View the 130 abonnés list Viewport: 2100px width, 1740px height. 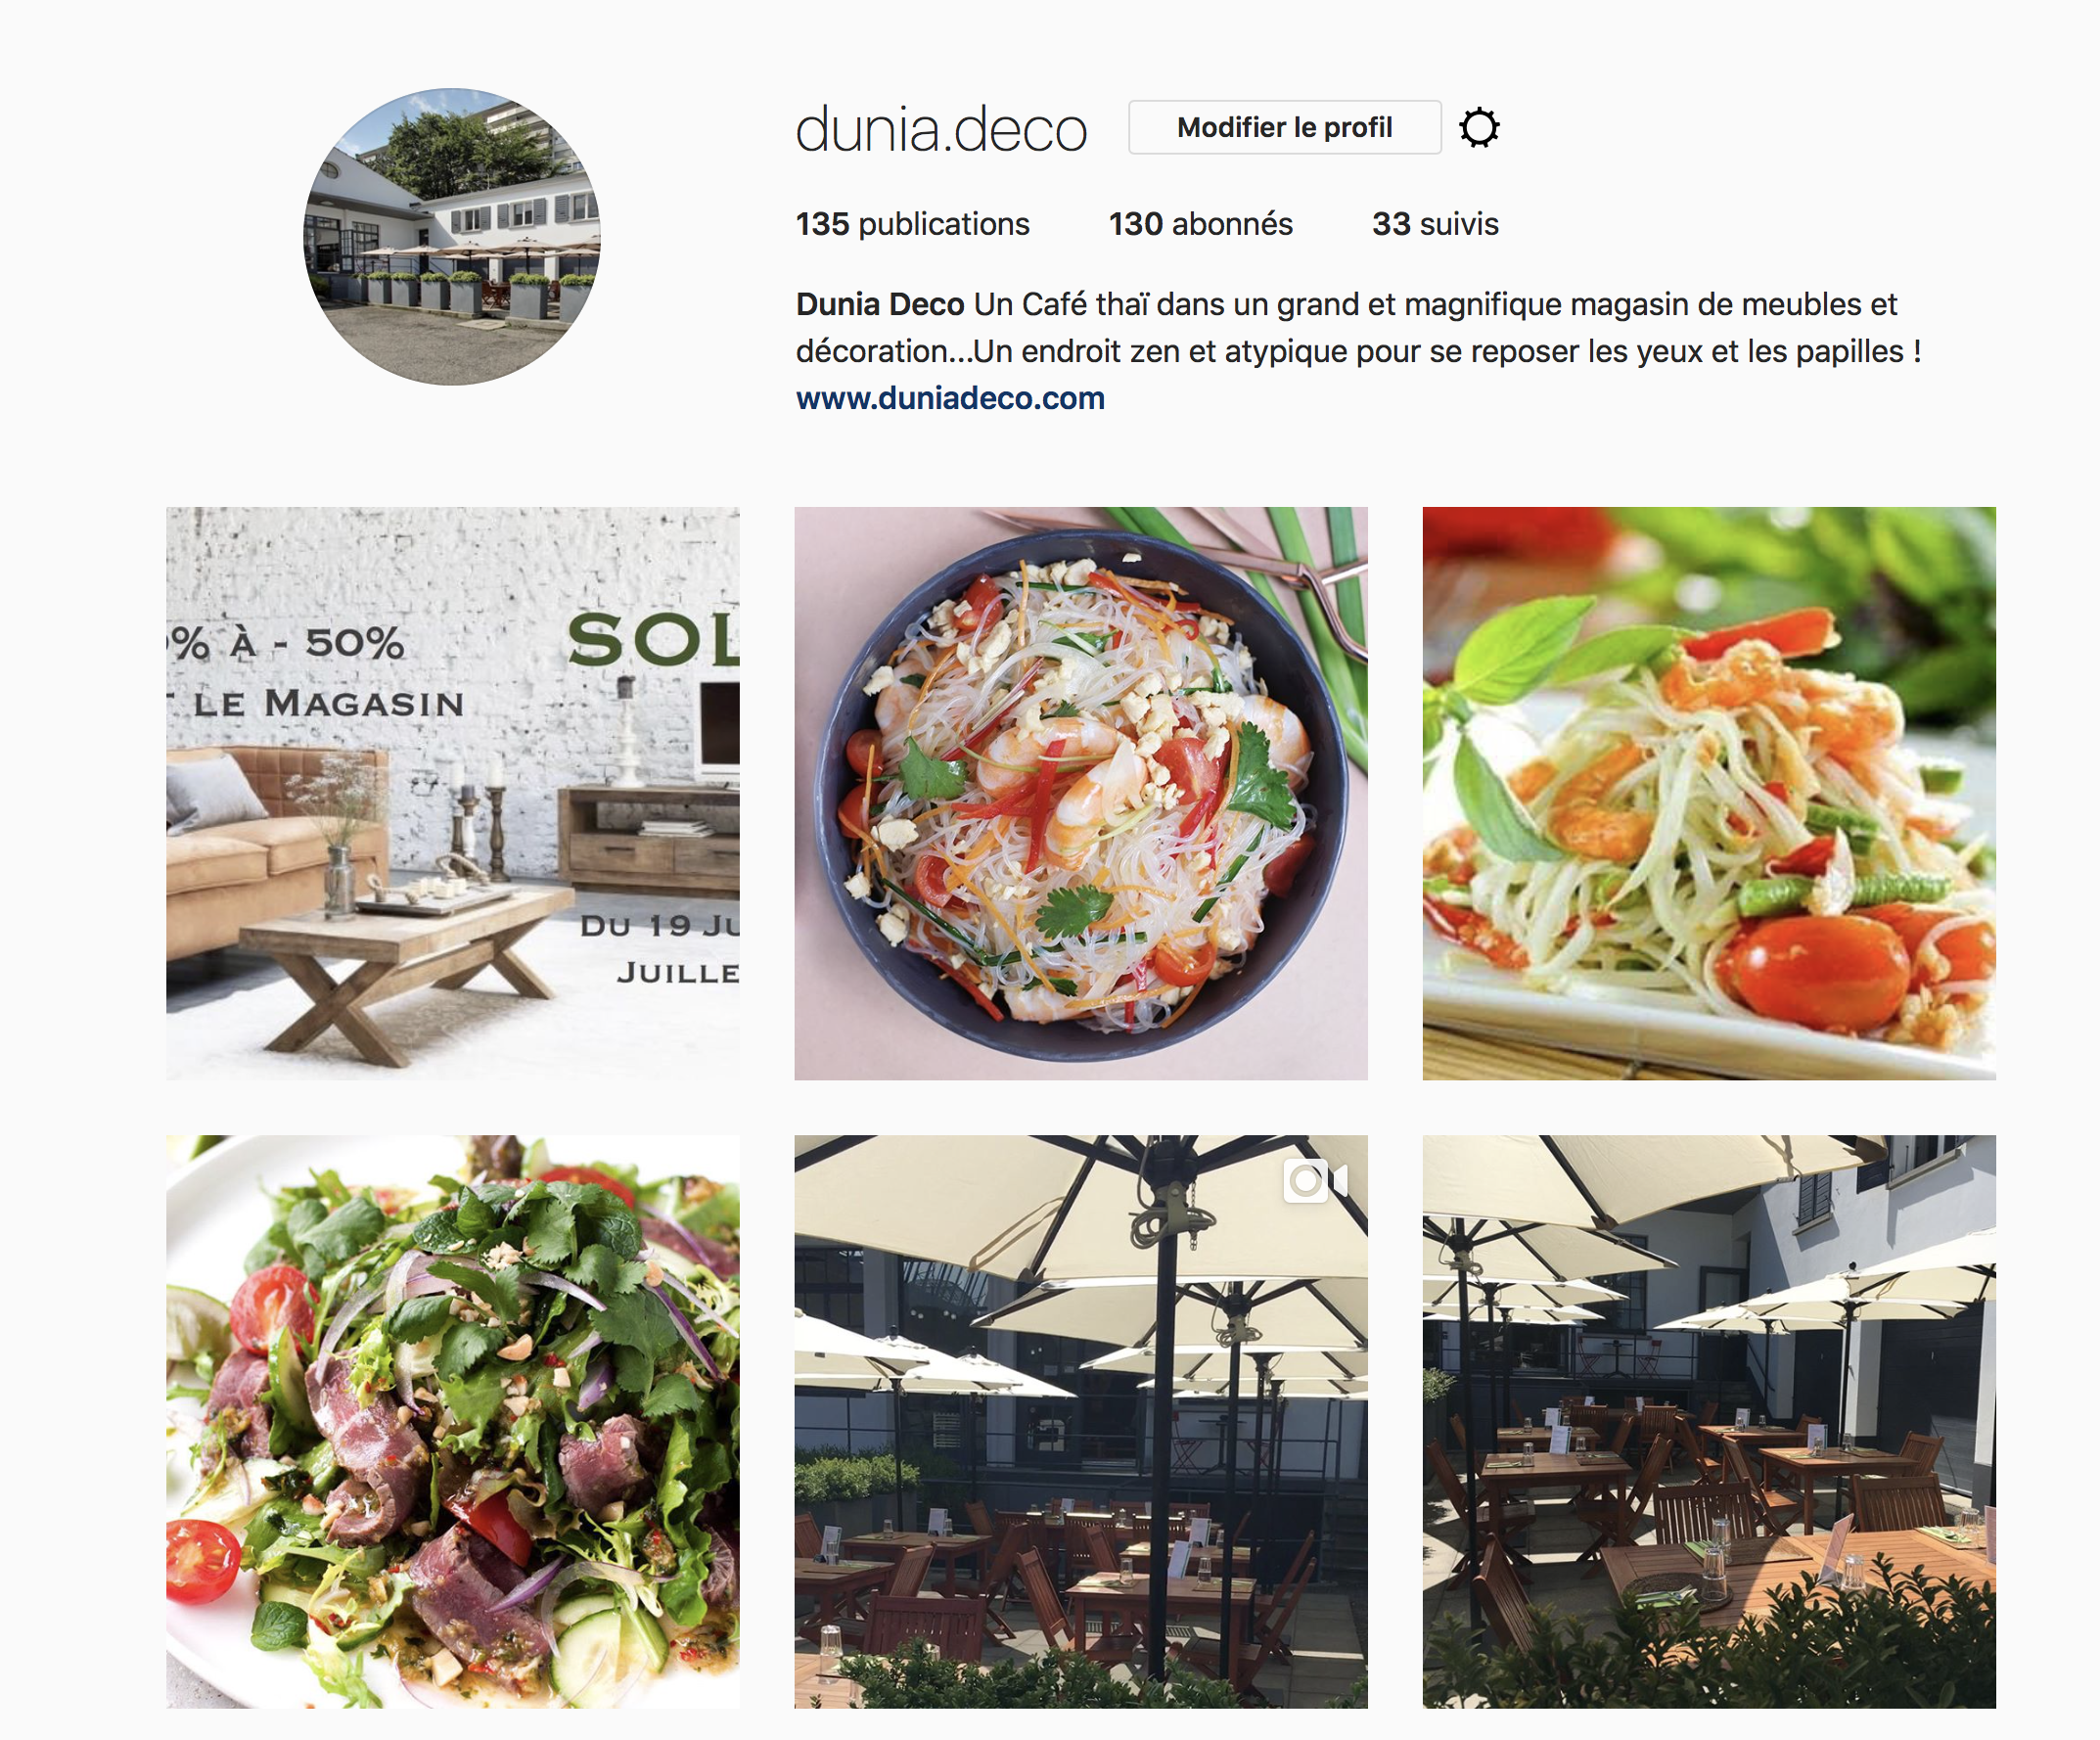pyautogui.click(x=1200, y=224)
